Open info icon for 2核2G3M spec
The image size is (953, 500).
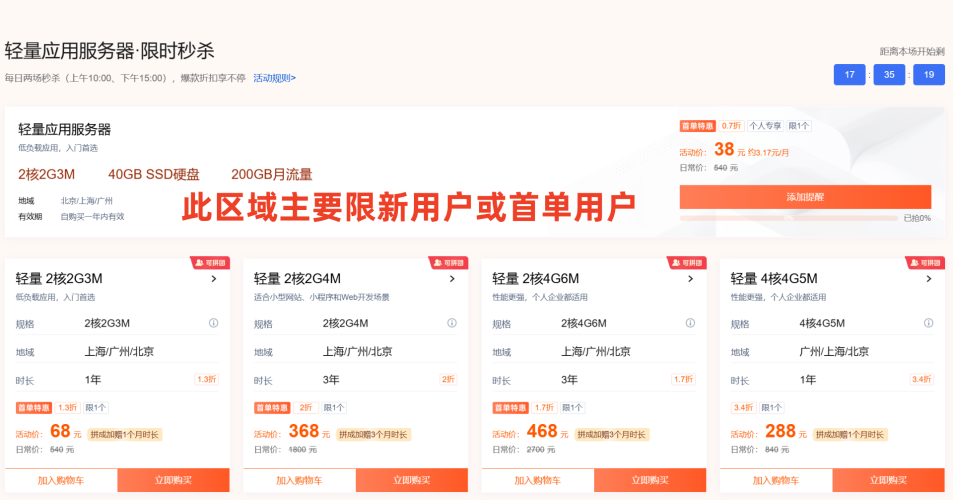(213, 323)
